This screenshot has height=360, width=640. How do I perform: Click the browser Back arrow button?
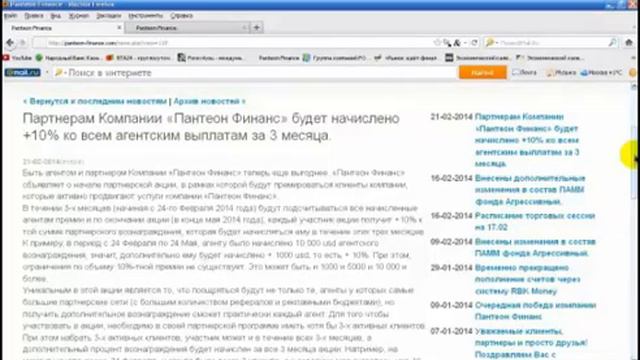tap(10, 42)
